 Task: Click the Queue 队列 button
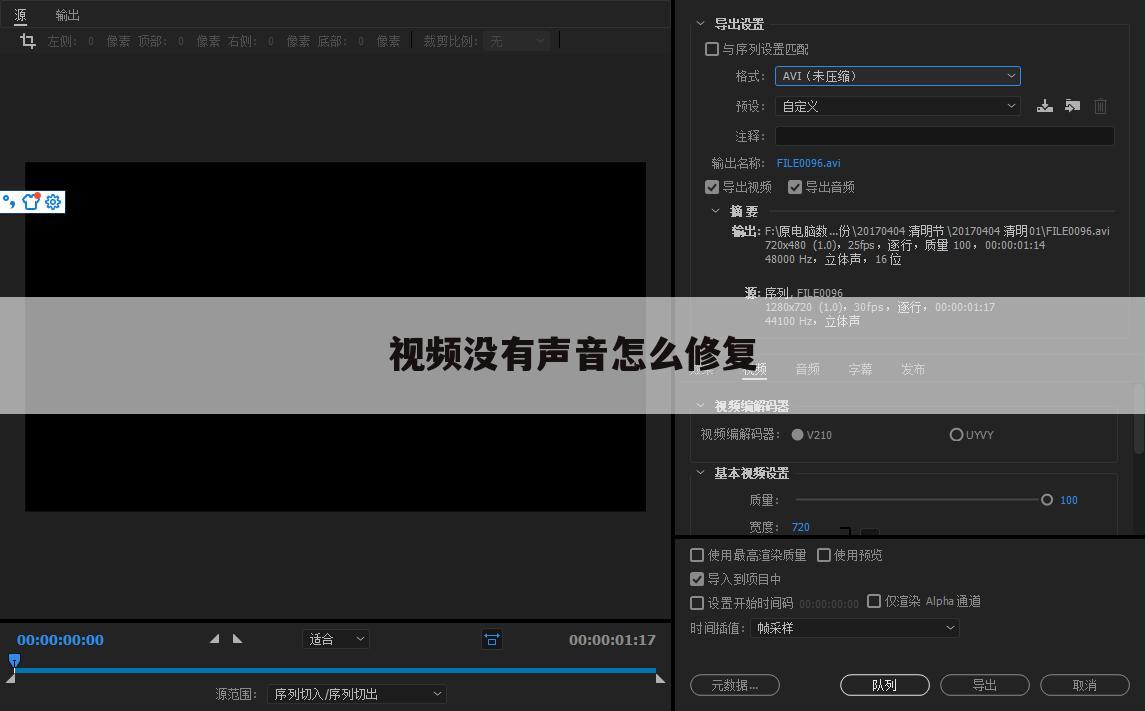click(884, 685)
